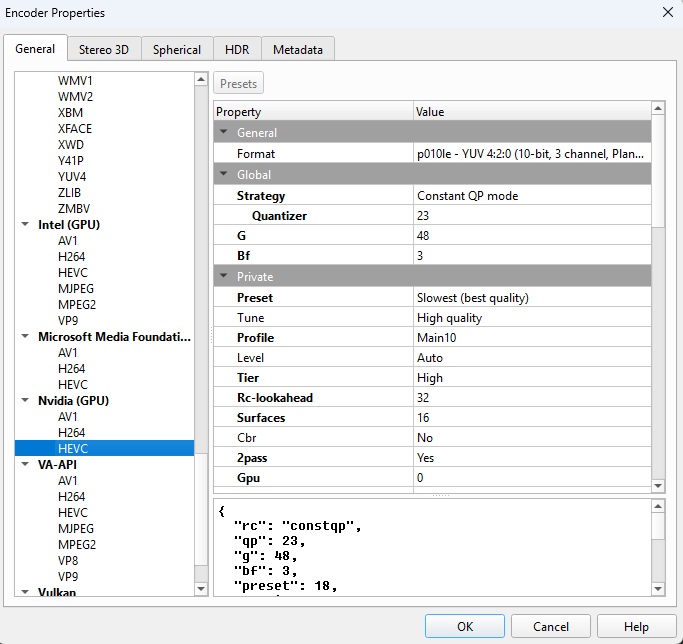Viewport: 683px width, 644px height.
Task: Select HEVC under Microsoft Media Foundation
Action: click(73, 385)
